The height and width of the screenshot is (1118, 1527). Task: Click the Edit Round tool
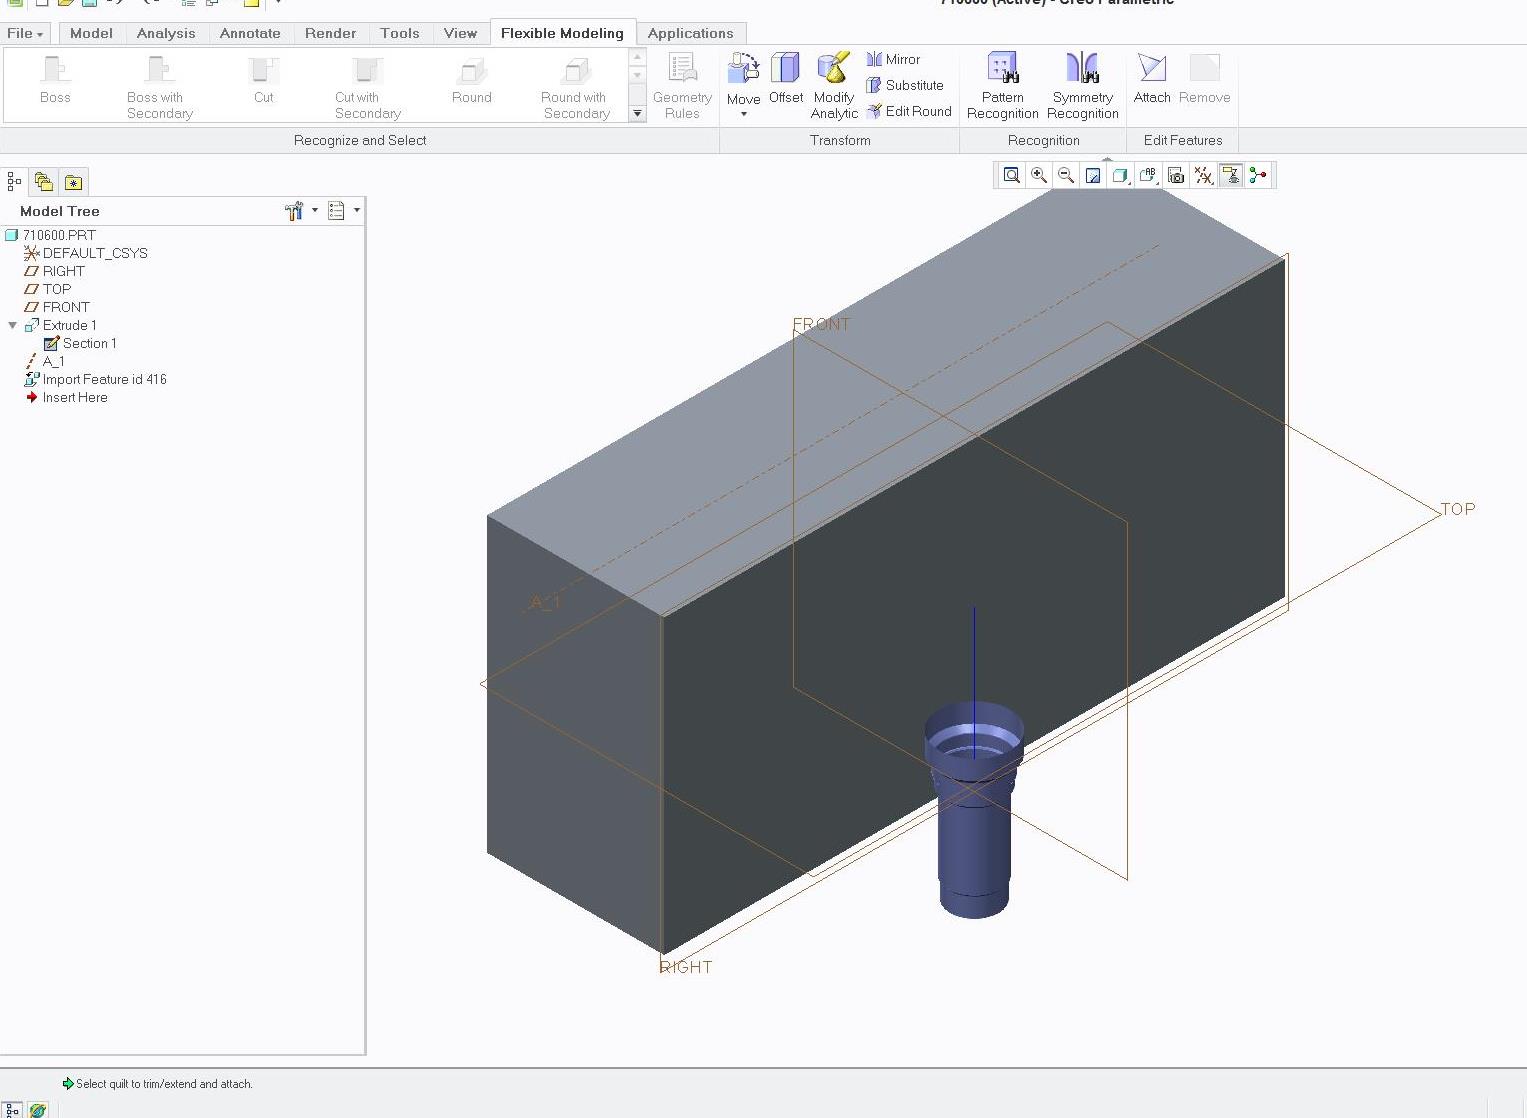click(909, 111)
